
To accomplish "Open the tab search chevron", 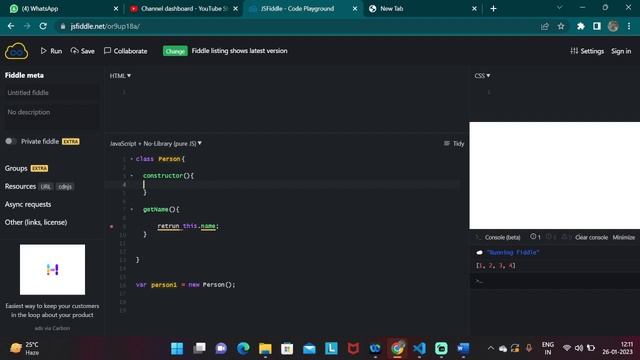I will 560,8.
